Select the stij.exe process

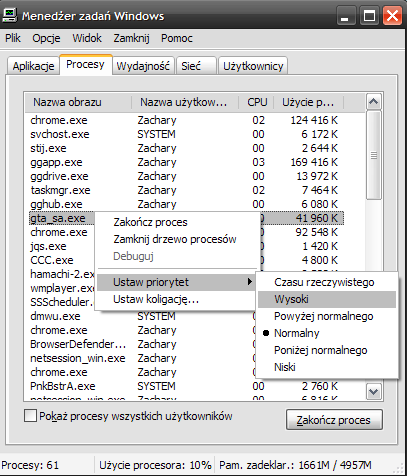186,148
